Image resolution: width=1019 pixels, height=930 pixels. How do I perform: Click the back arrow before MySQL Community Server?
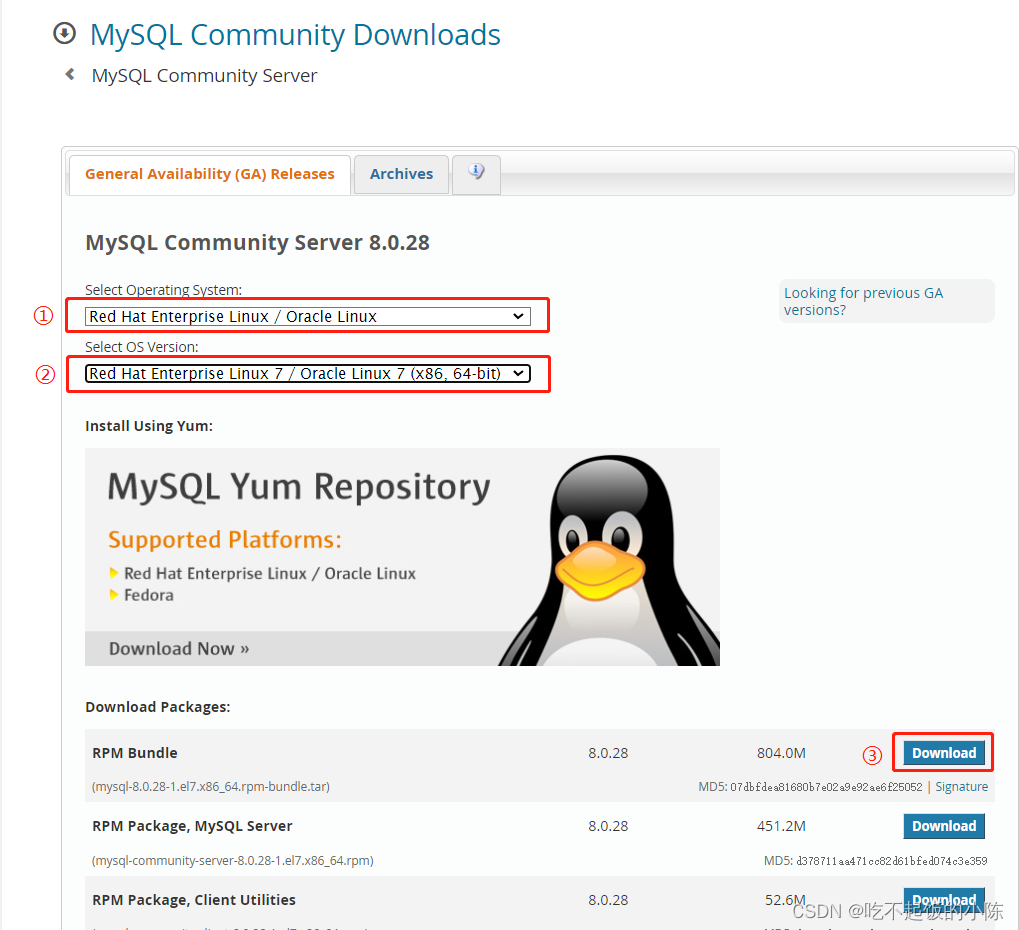70,75
